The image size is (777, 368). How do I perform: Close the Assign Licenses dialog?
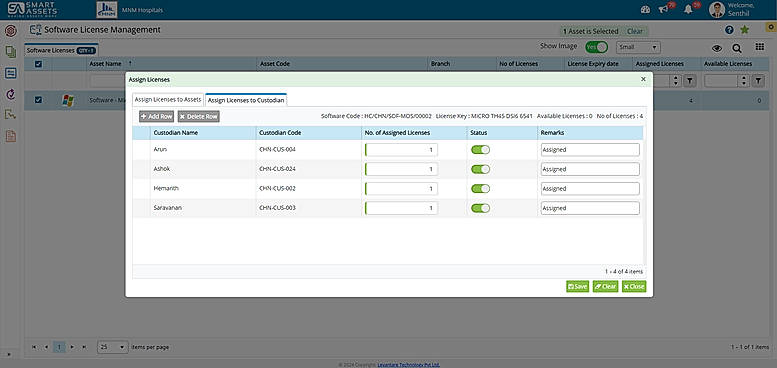tap(643, 79)
